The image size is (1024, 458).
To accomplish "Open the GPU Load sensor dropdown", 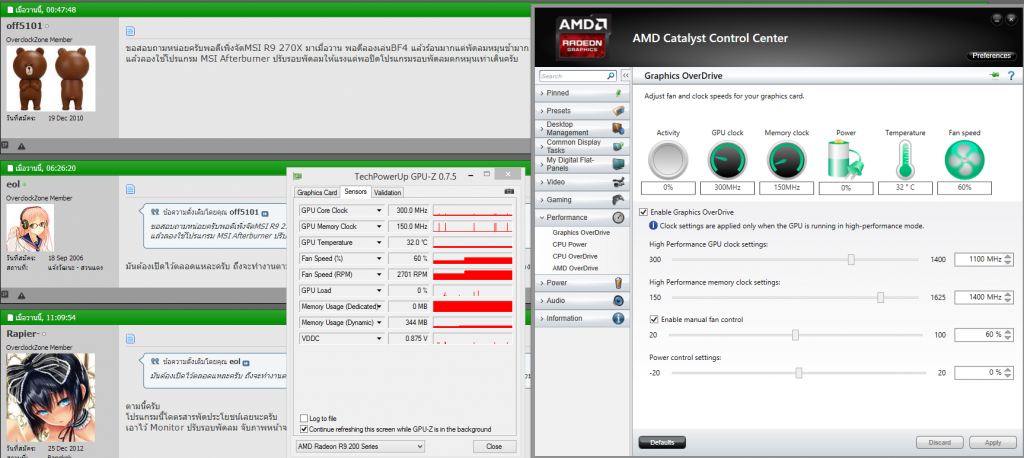I will pyautogui.click(x=379, y=291).
